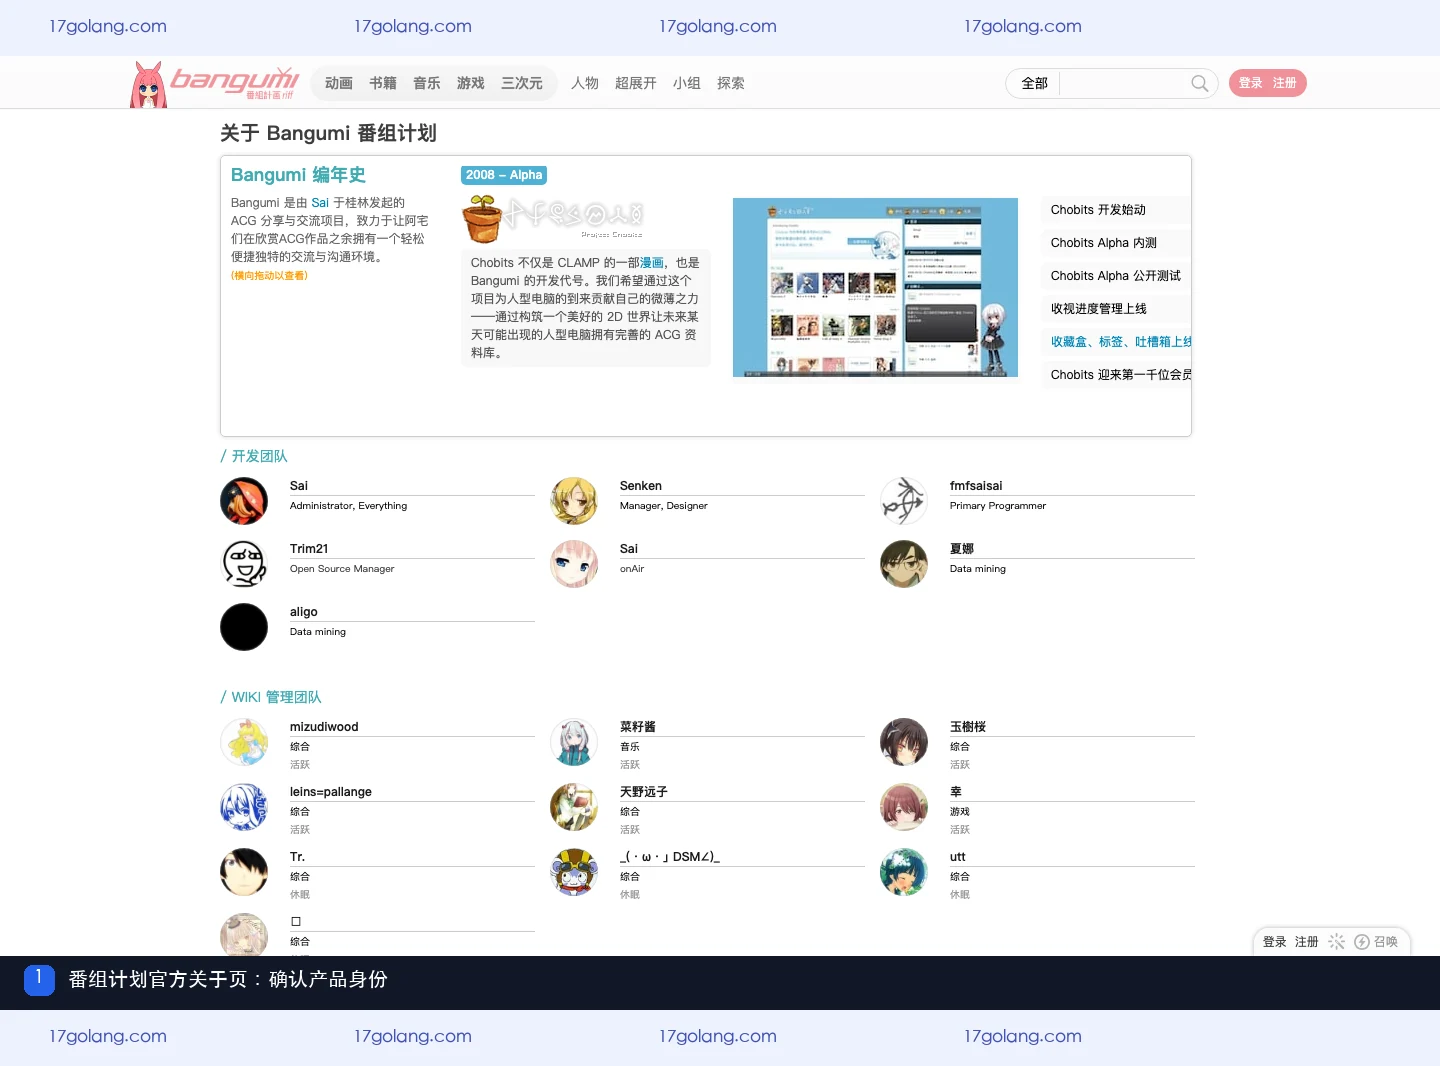Follow the Sai link in the intro paragraph
Viewport: 1440px width, 1066px height.
pyautogui.click(x=320, y=202)
